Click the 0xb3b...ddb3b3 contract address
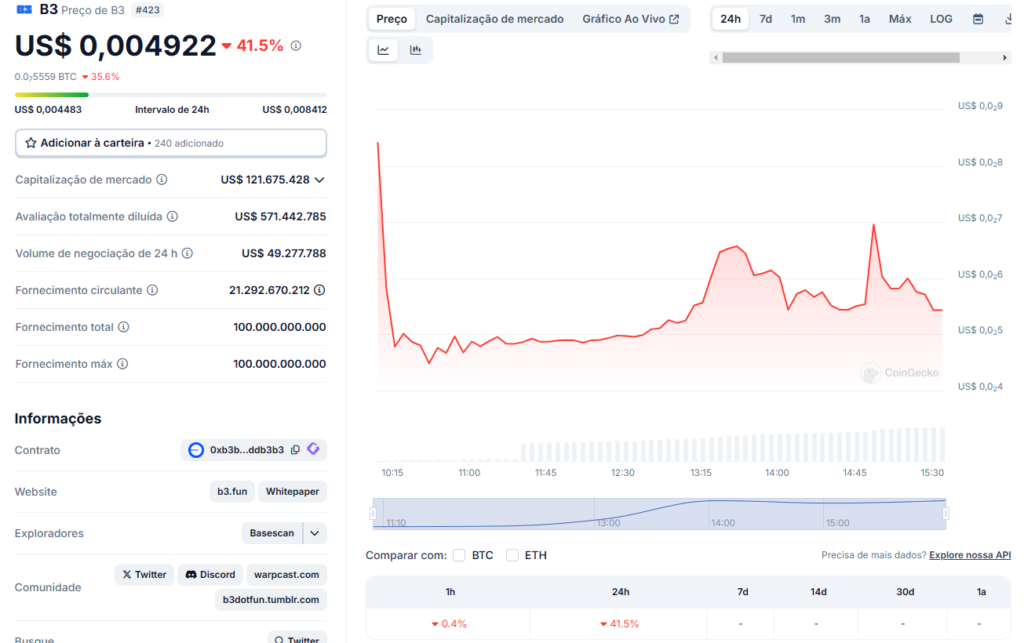This screenshot has height=643, width=1024. pyautogui.click(x=247, y=450)
